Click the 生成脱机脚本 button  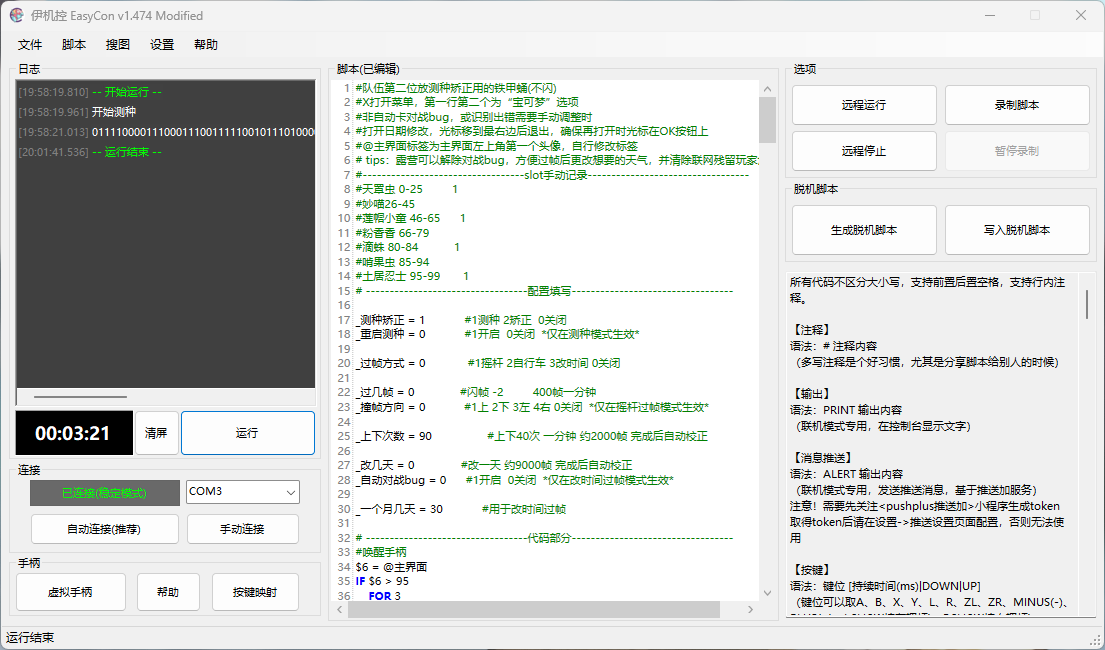(x=864, y=230)
